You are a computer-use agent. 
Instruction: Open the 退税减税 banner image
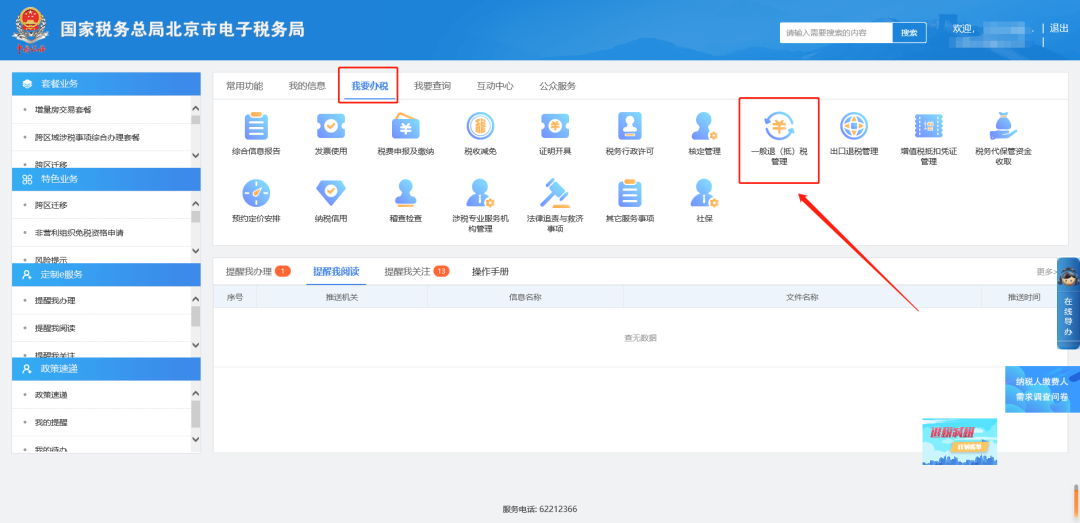tap(959, 441)
